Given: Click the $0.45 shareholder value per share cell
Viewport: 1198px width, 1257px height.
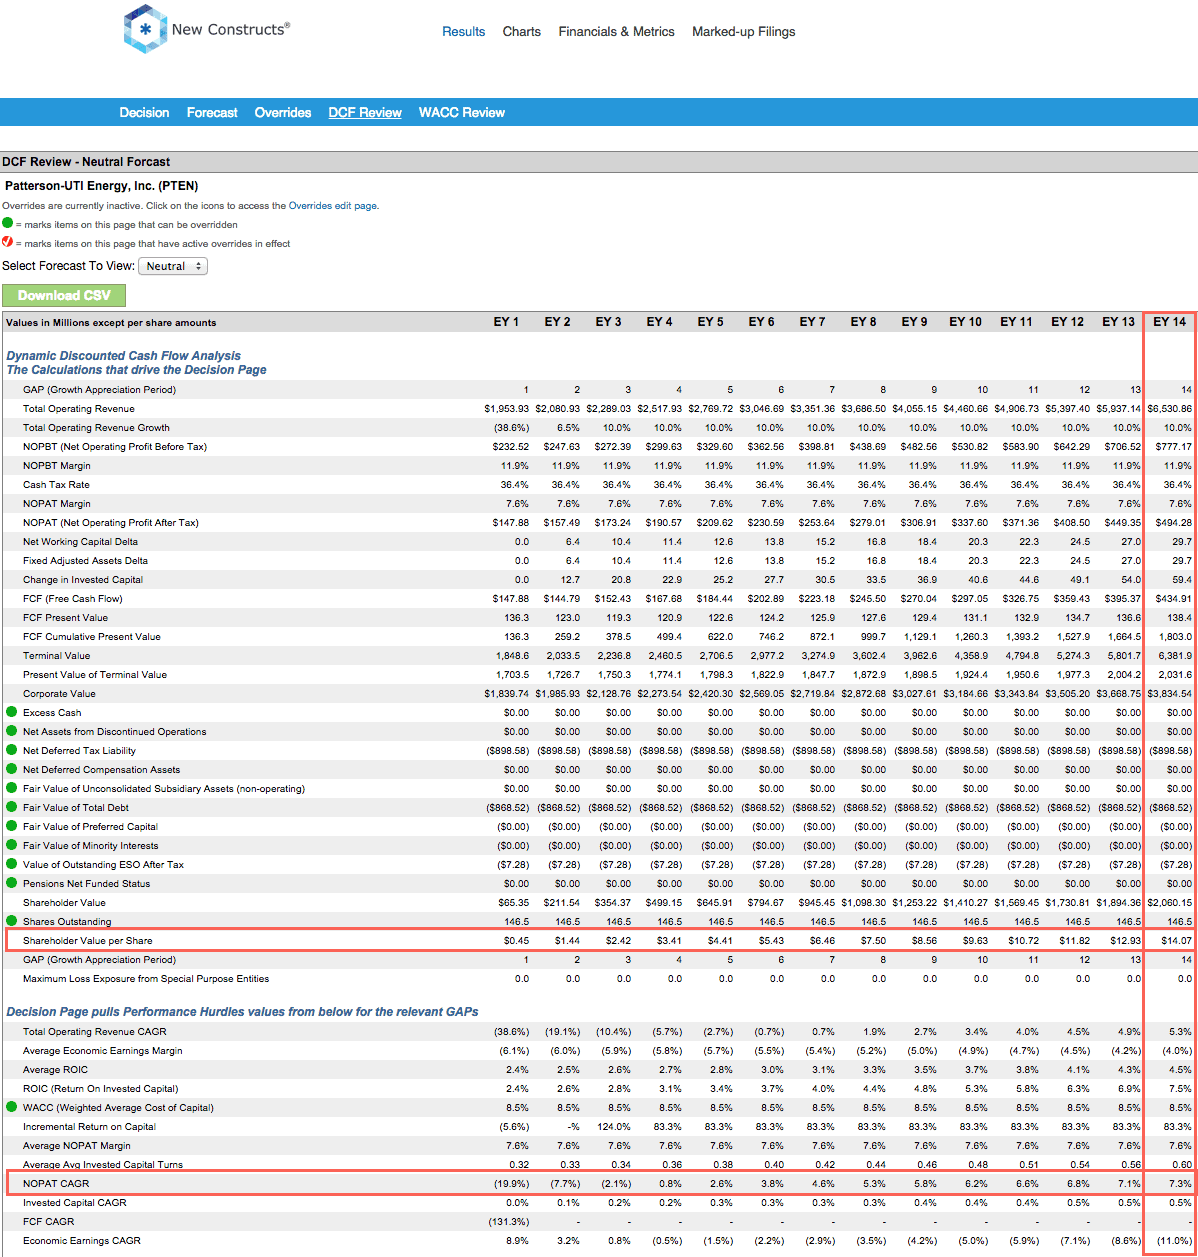Looking at the screenshot, I should pyautogui.click(x=516, y=940).
